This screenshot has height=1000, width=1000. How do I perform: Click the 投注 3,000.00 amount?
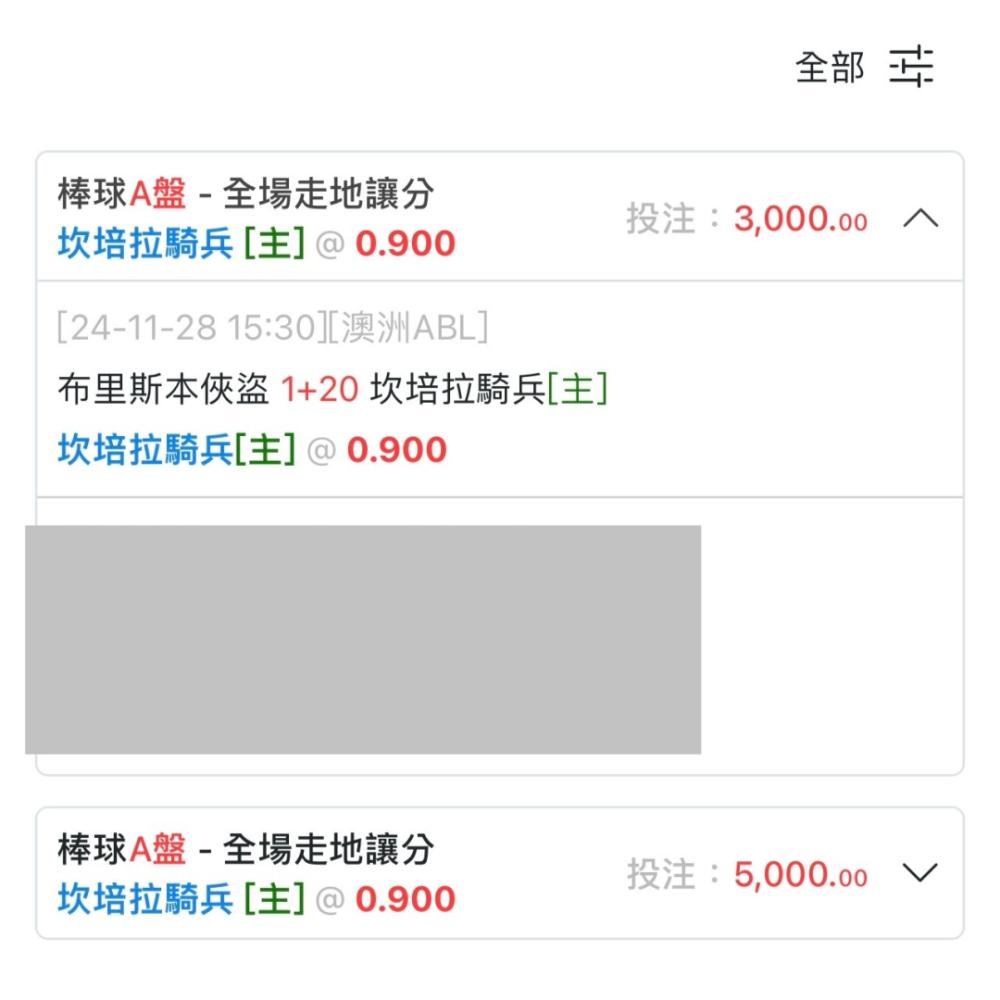click(x=746, y=219)
